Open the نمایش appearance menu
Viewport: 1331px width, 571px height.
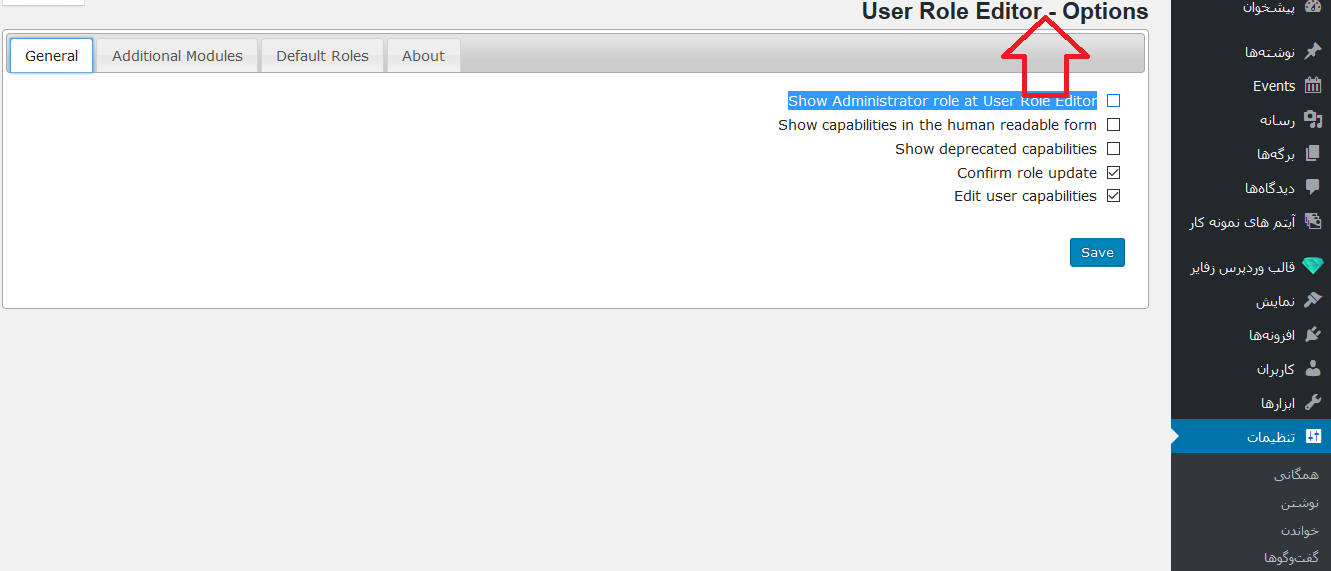pyautogui.click(x=1251, y=301)
